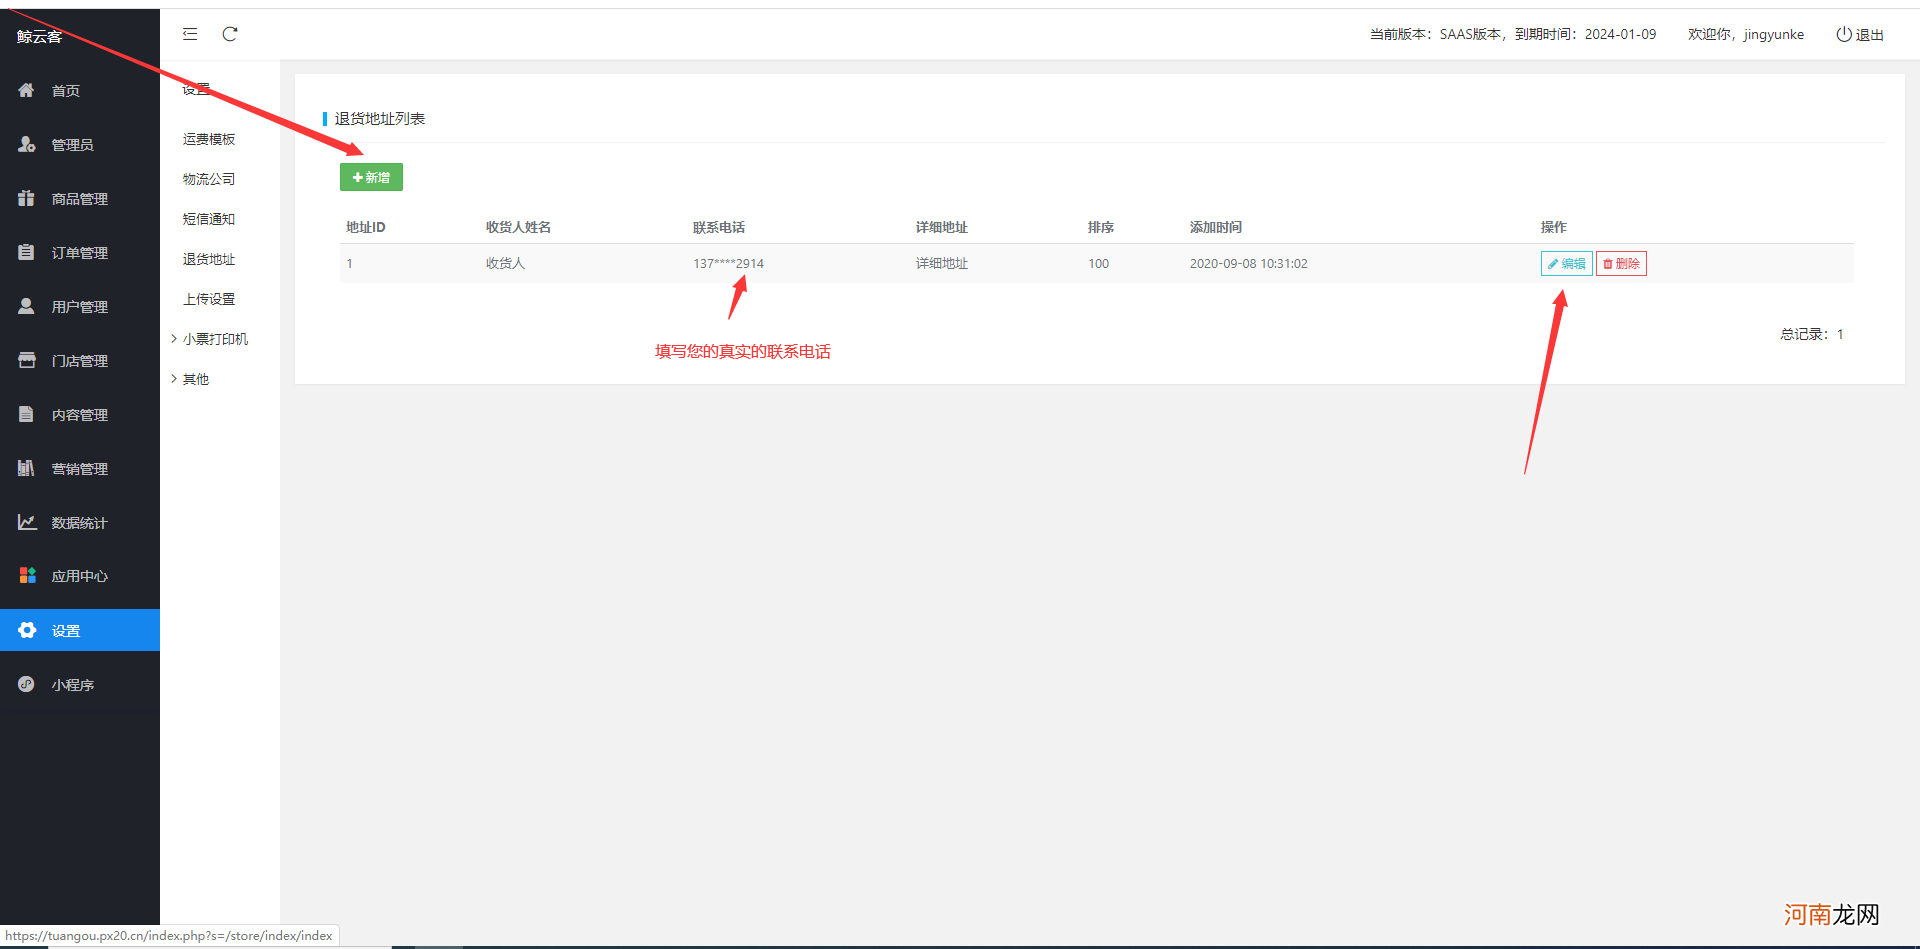Click the clipboard icon for 订单管理
Viewport: 1920px width, 949px height.
pos(26,252)
